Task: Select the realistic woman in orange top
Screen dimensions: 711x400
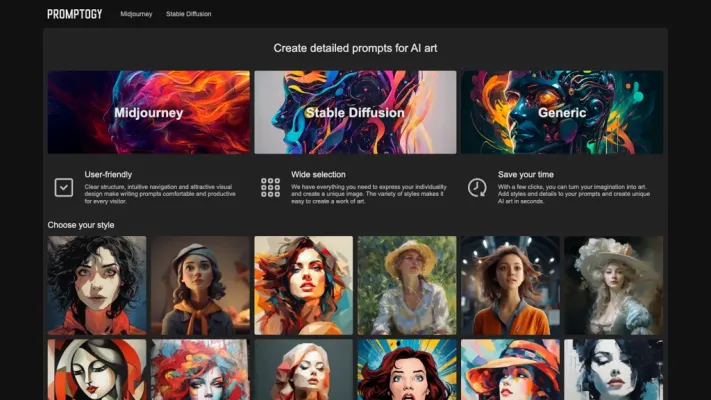Action: pos(510,285)
